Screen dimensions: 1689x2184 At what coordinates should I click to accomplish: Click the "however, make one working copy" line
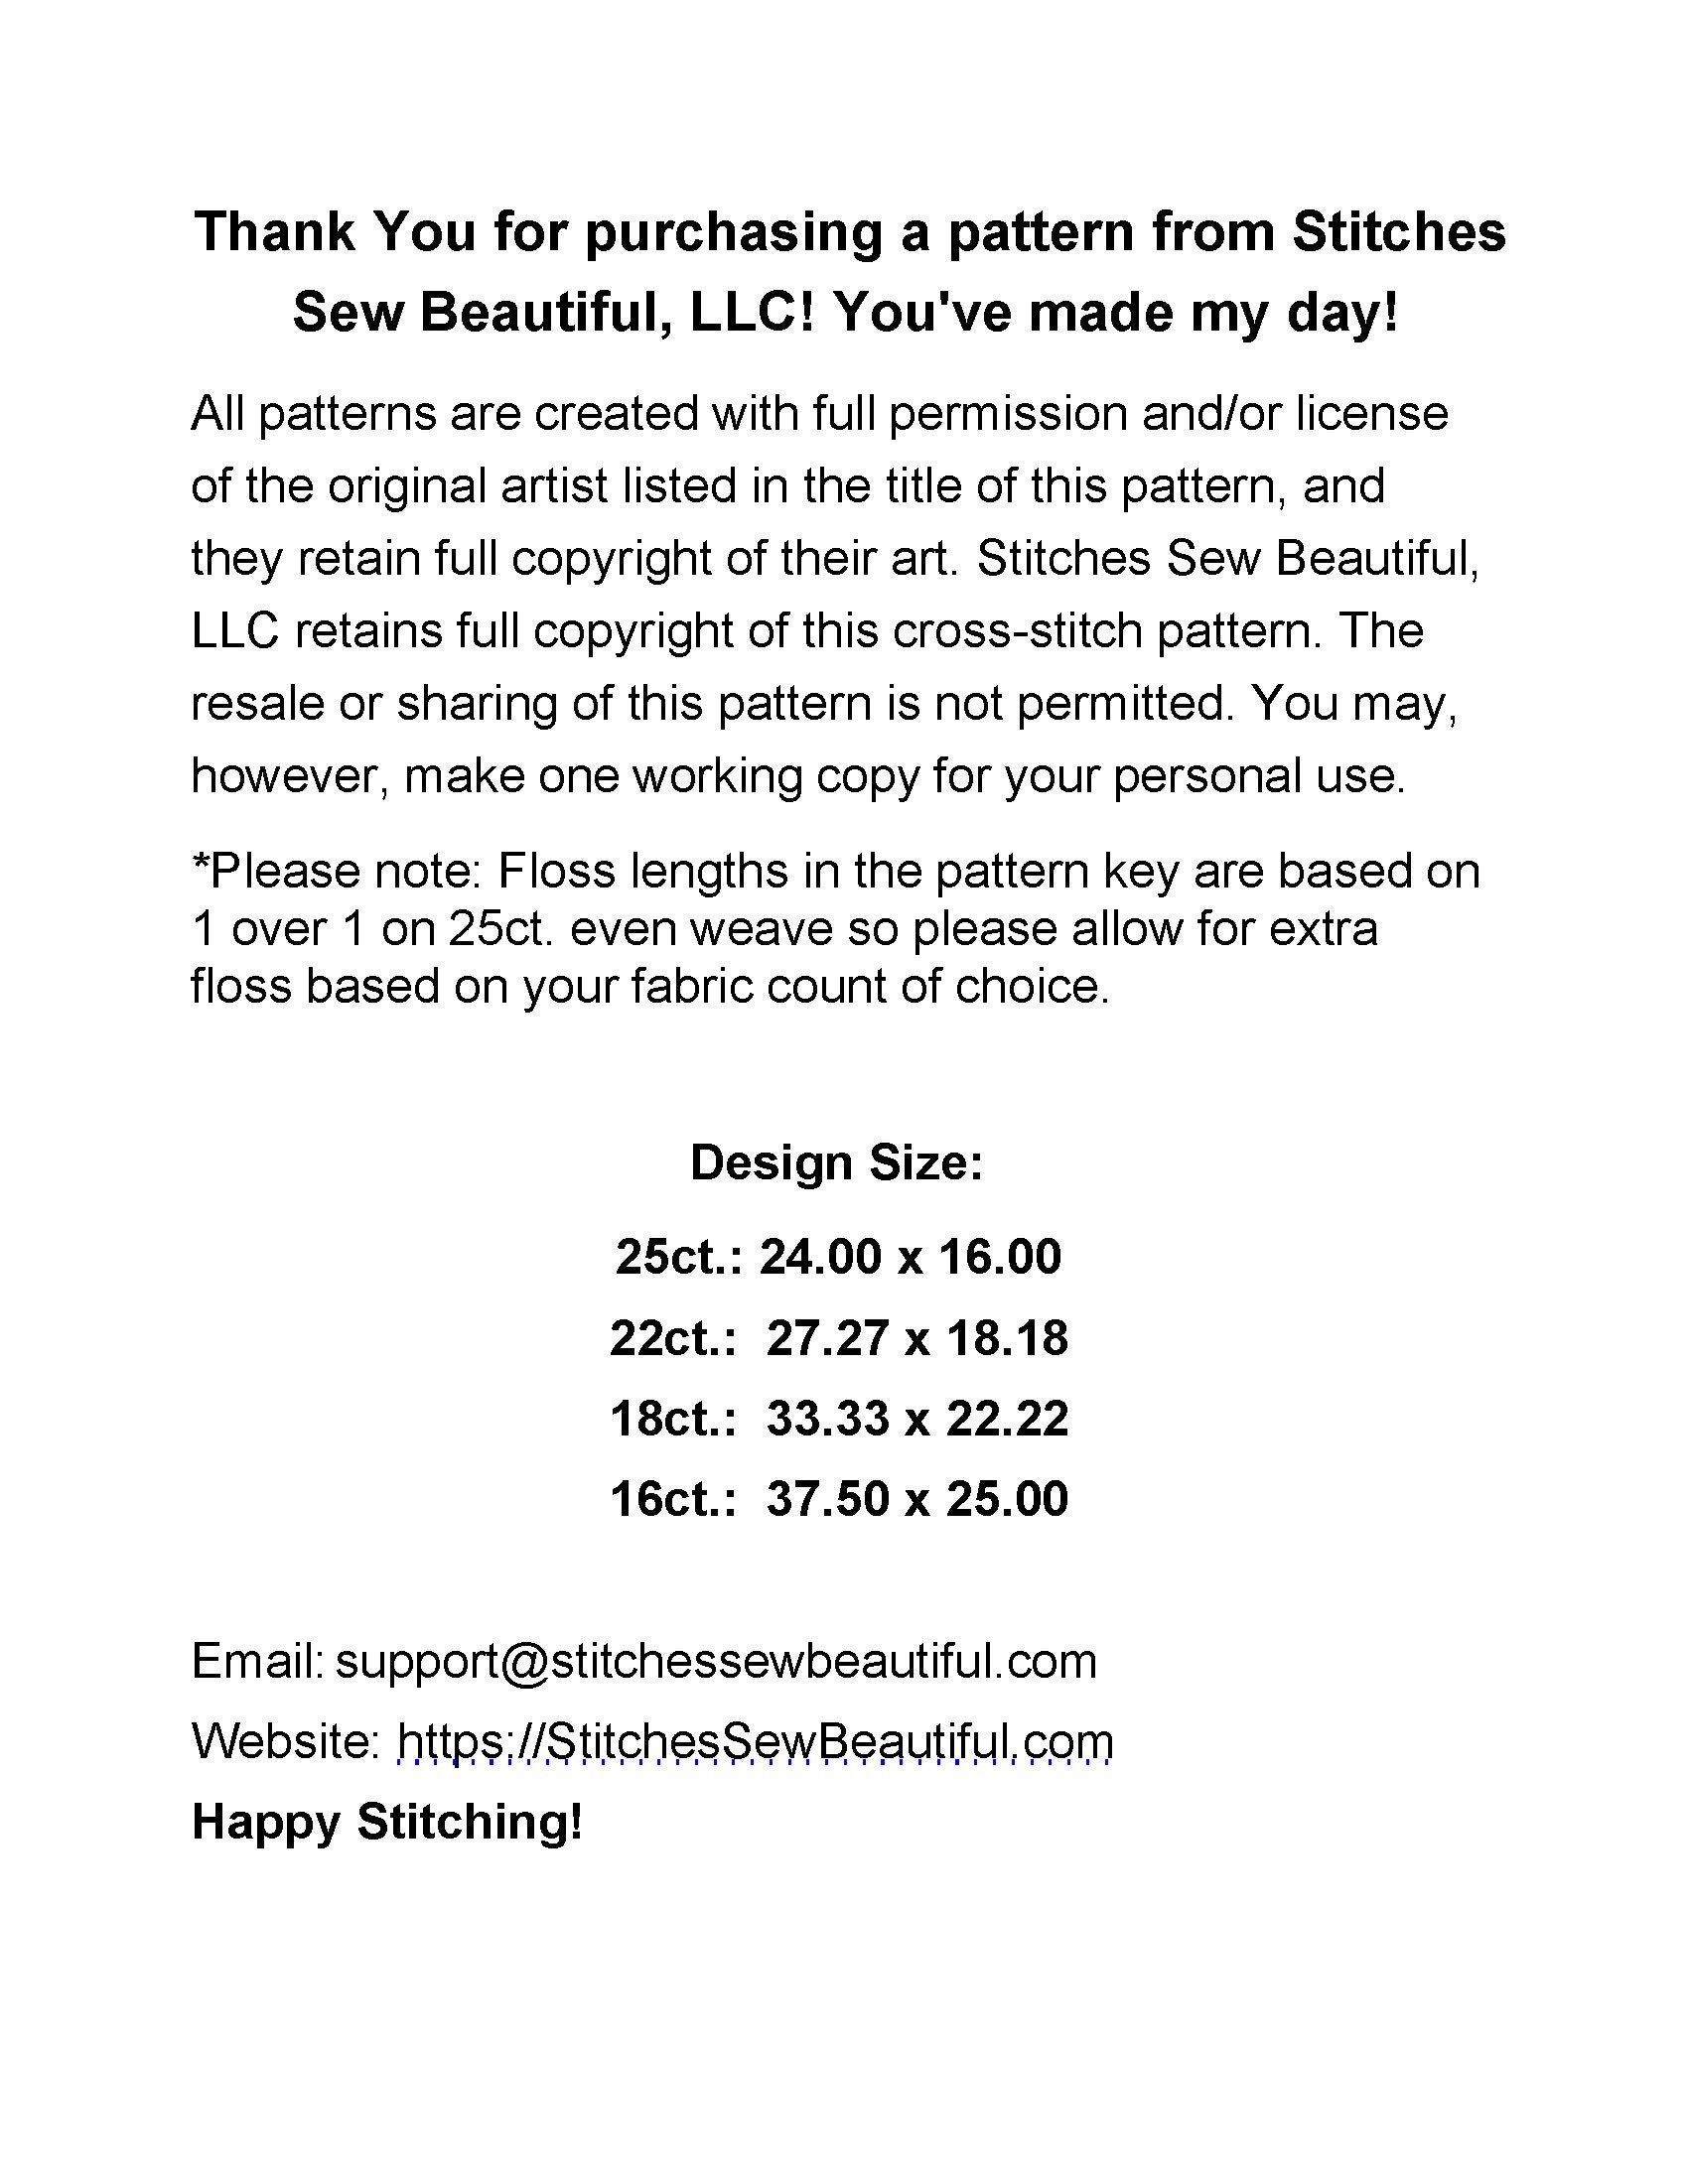coord(798,776)
